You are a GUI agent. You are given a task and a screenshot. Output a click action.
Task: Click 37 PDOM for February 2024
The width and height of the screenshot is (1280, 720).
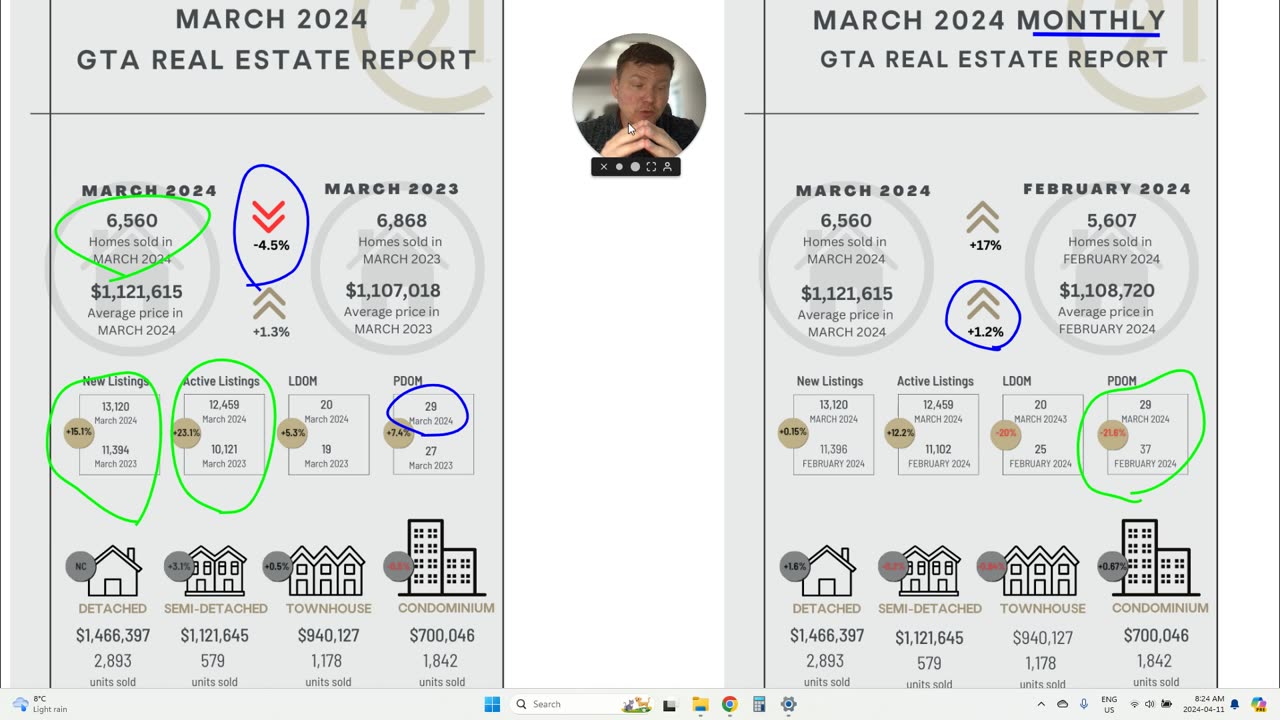pyautogui.click(x=1145, y=450)
